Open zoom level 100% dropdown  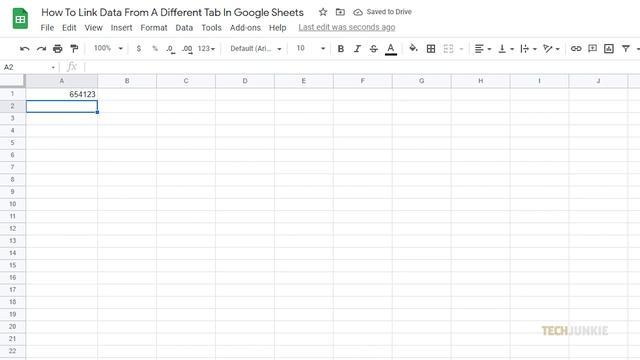(x=108, y=48)
